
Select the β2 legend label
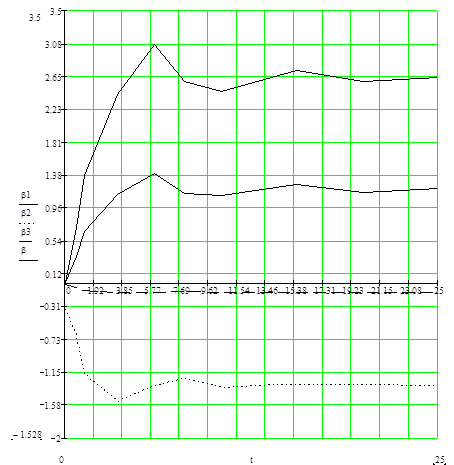[x=26, y=213]
